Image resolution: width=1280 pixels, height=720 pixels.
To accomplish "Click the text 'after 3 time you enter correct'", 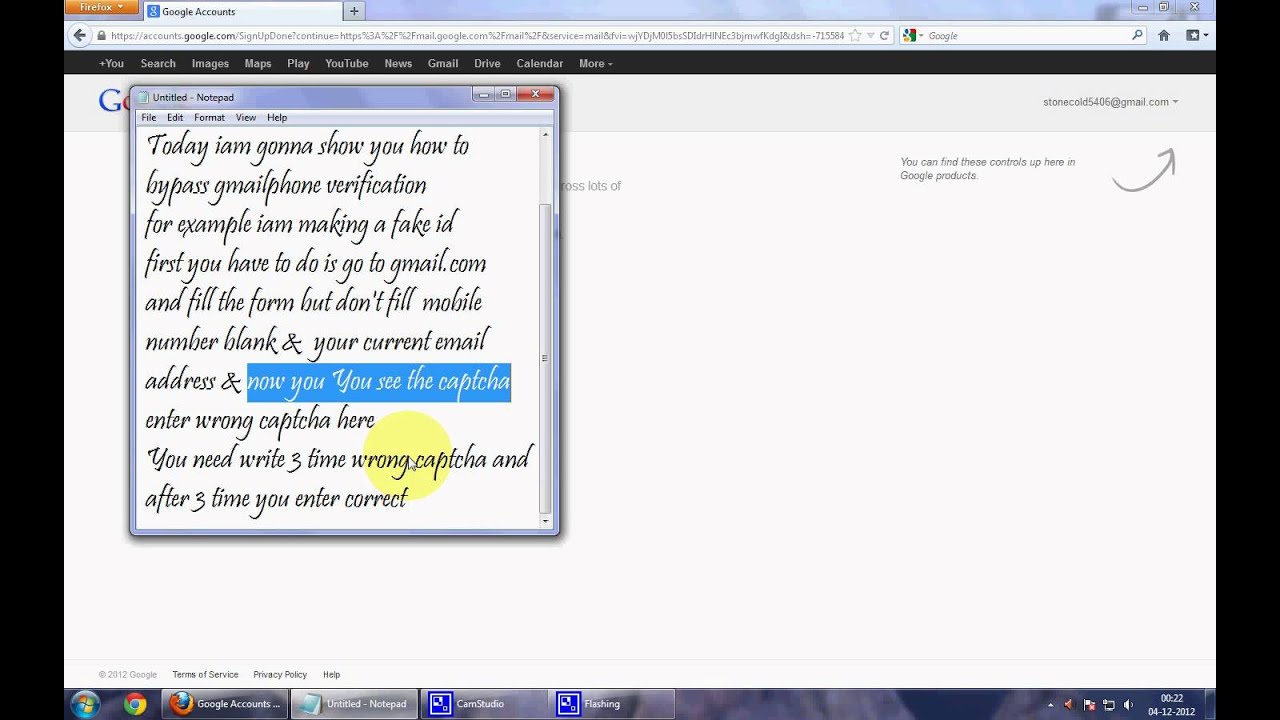I will point(276,499).
